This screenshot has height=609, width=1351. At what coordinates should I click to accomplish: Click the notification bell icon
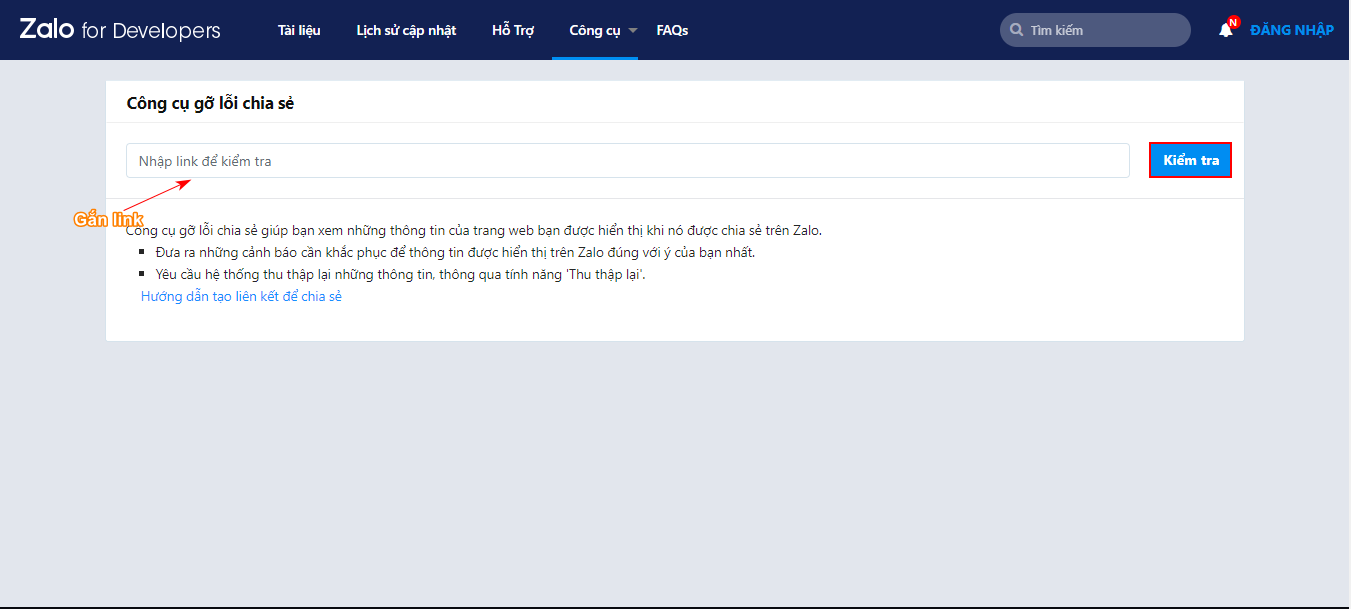click(x=1225, y=30)
